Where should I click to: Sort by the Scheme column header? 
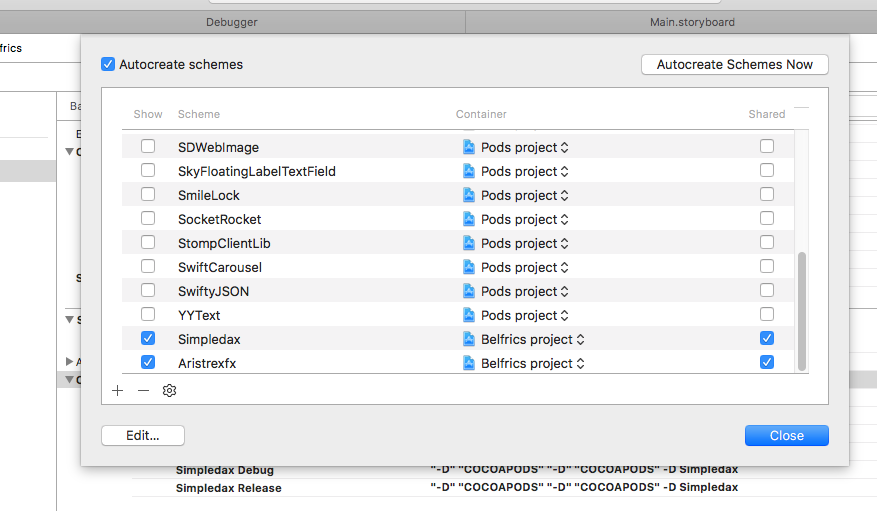tap(199, 114)
